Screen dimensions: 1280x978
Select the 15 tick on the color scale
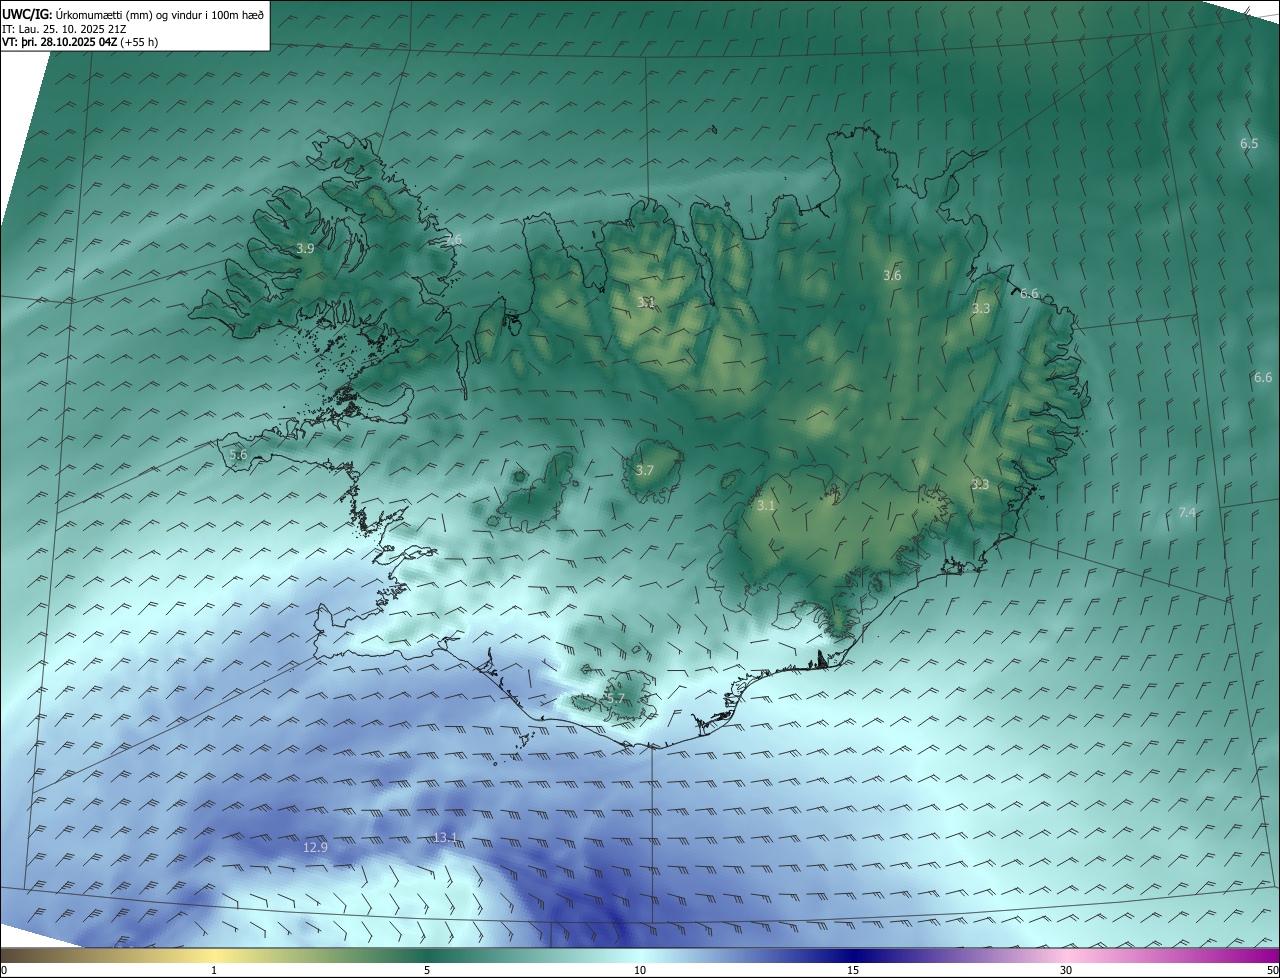[853, 970]
